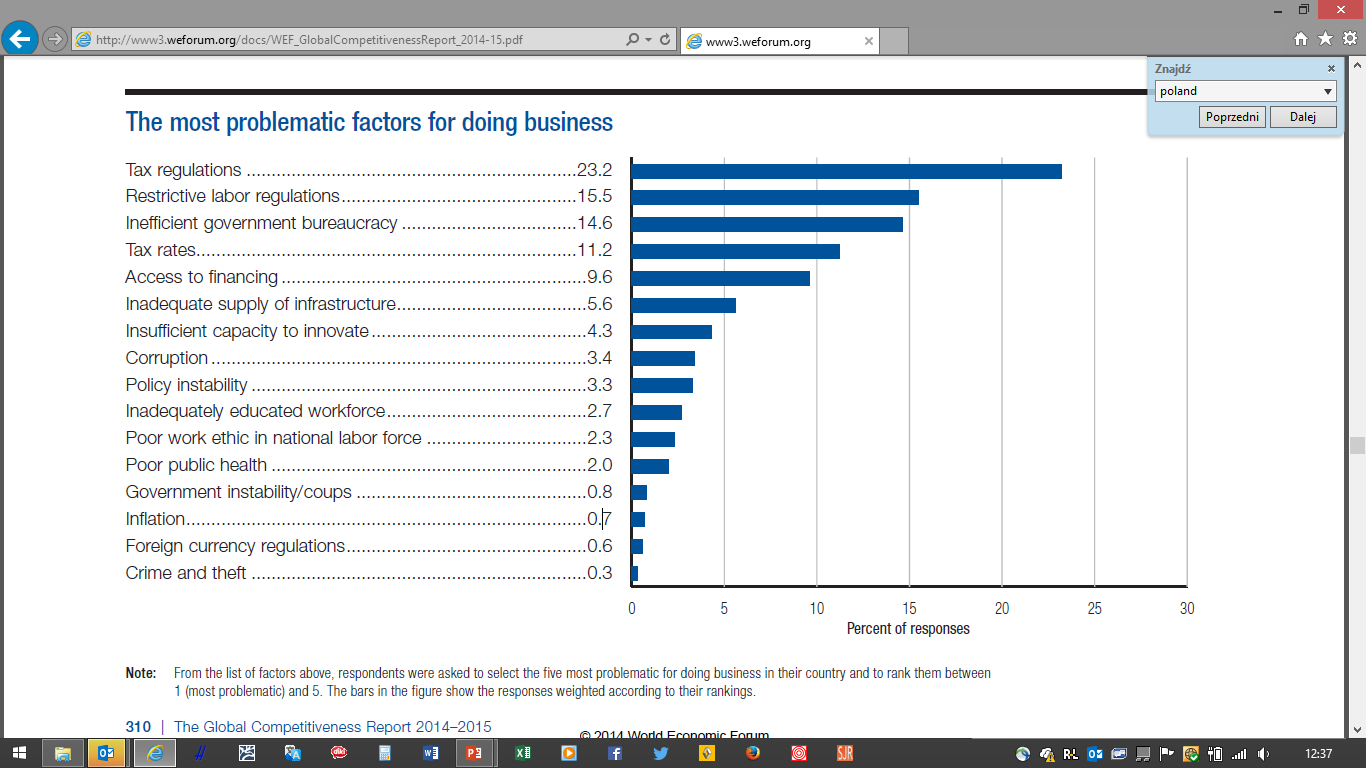Open the diki dictionary taskbar icon
The height and width of the screenshot is (768, 1366).
339,753
